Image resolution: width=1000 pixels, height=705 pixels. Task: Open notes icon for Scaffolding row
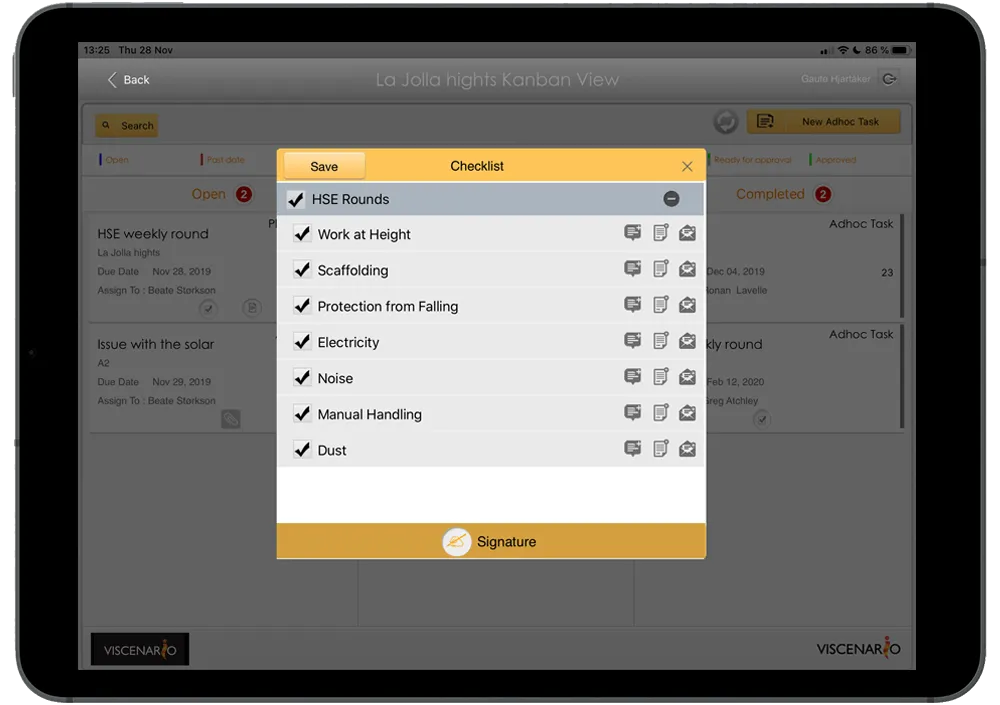(660, 269)
